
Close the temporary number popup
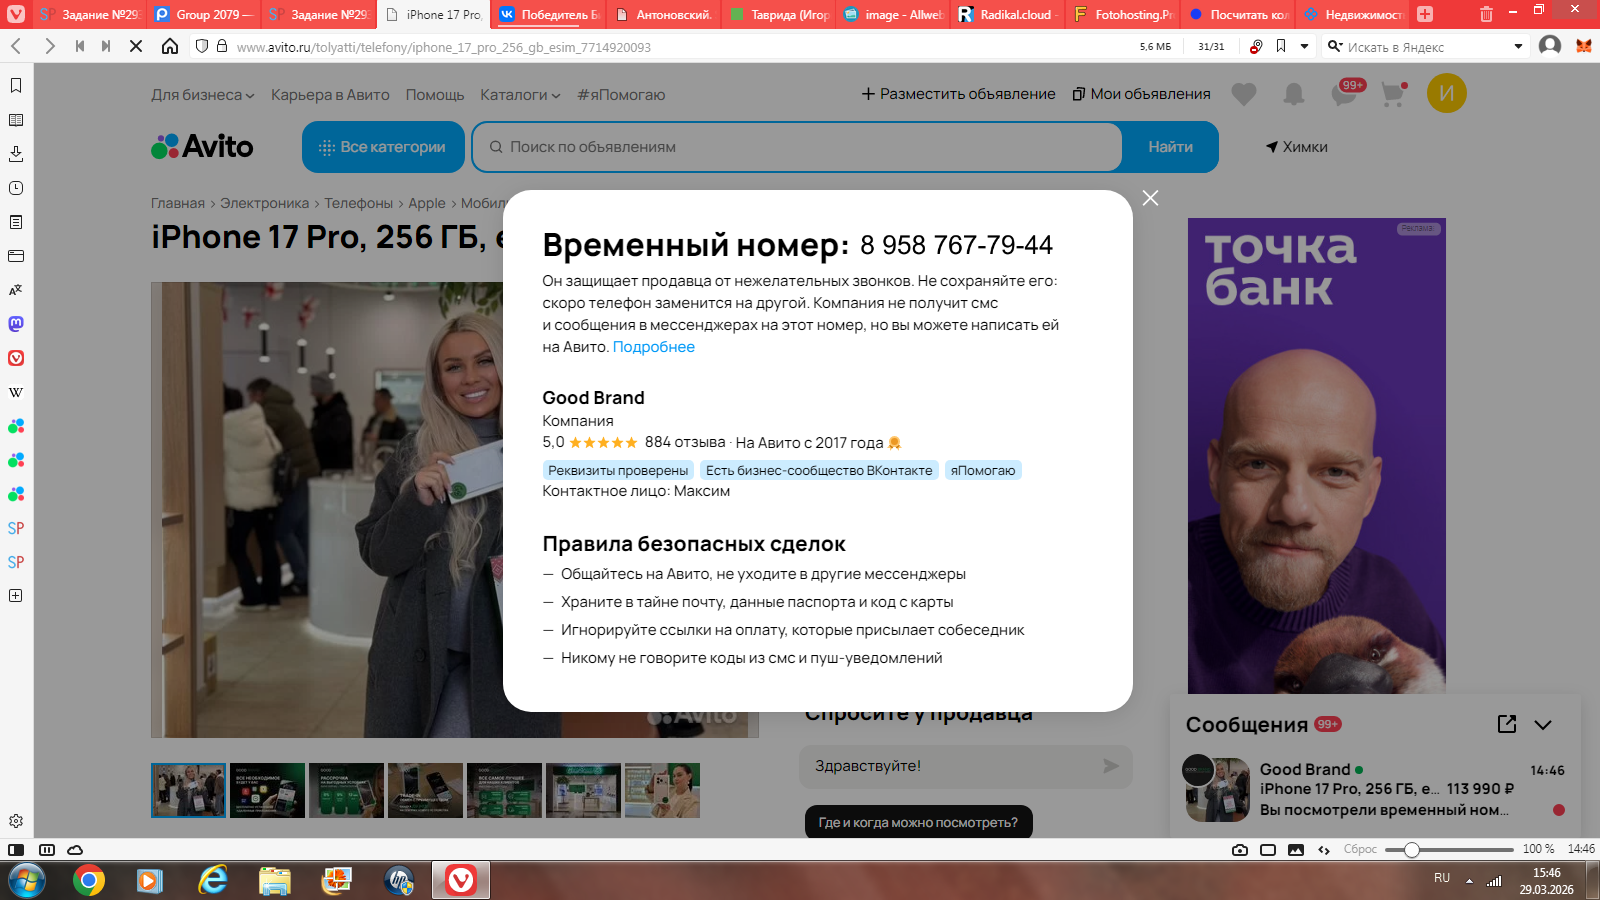click(x=1151, y=198)
